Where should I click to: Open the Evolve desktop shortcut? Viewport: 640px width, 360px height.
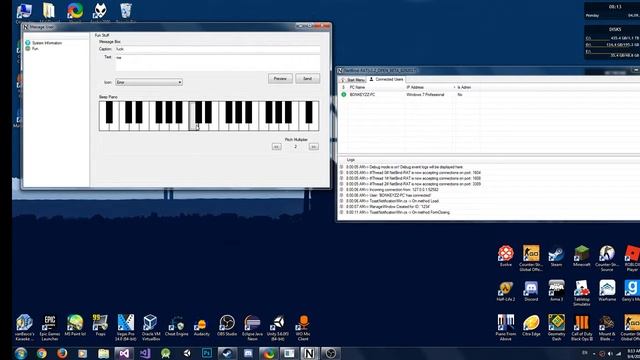506,256
